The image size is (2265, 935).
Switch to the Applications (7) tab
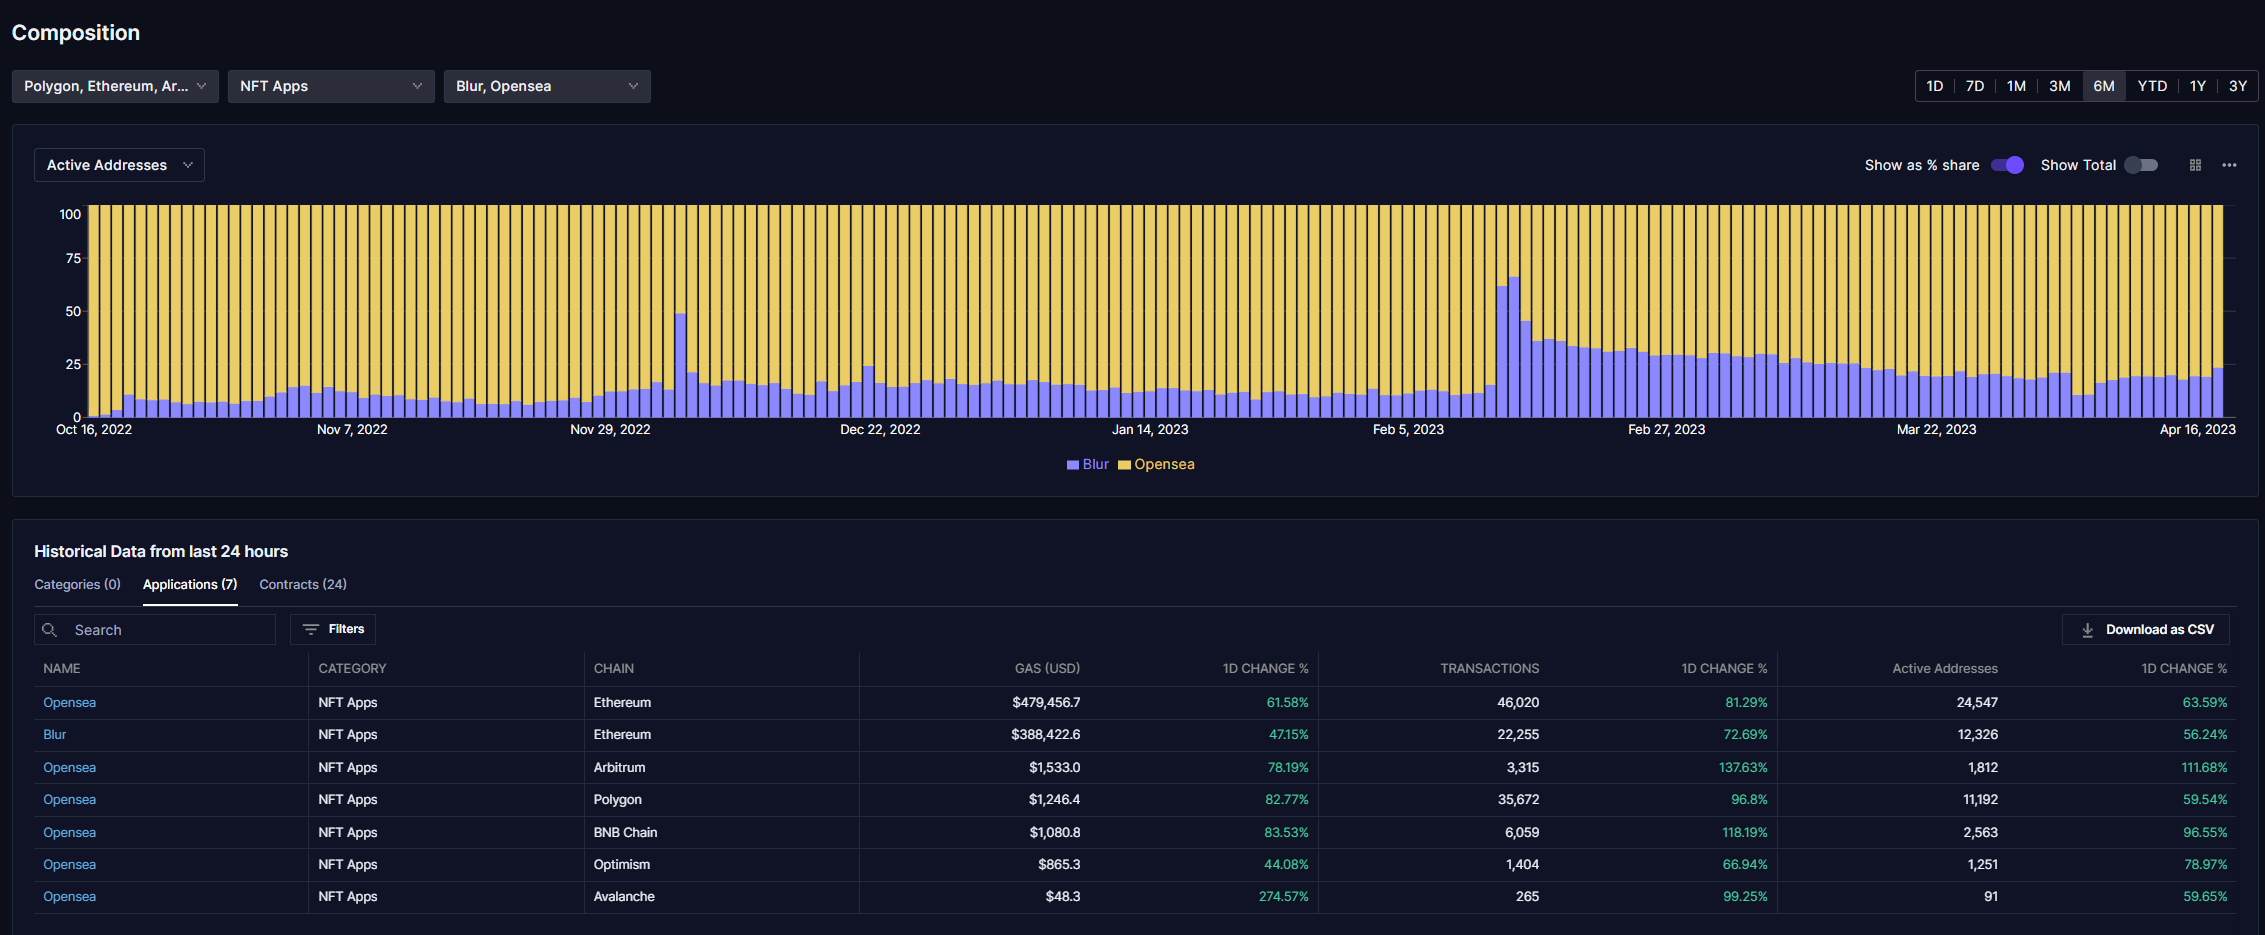[190, 584]
